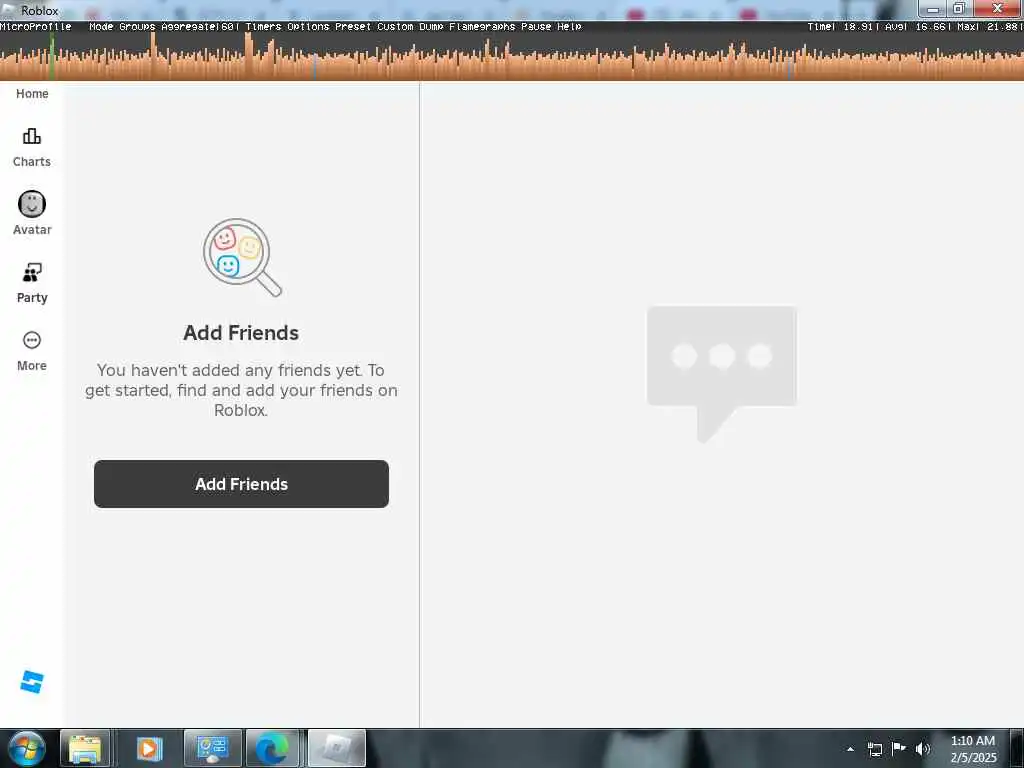Open File Explorer from the taskbar

(x=85, y=748)
